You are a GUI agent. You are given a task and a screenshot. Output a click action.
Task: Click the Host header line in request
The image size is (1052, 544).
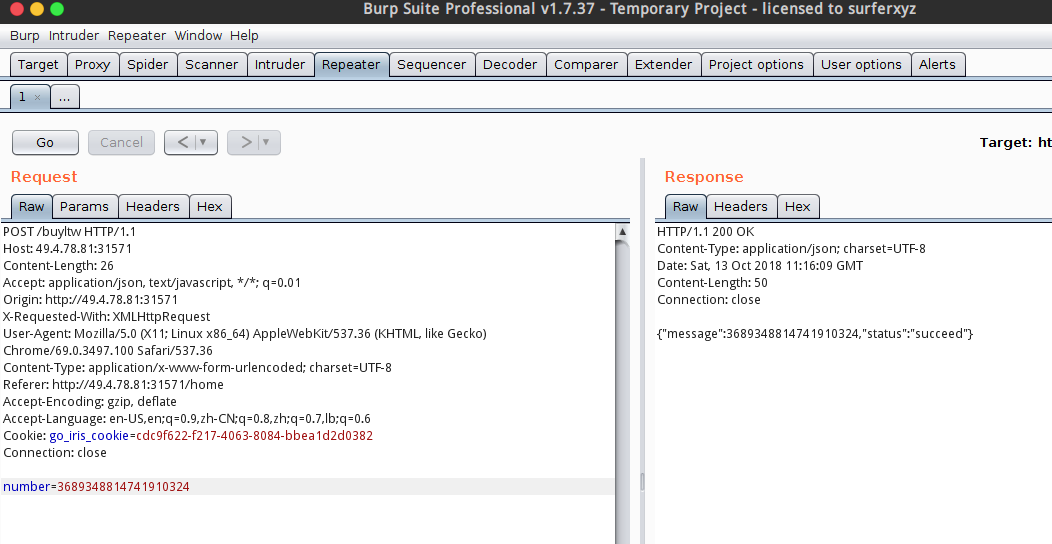(67, 248)
